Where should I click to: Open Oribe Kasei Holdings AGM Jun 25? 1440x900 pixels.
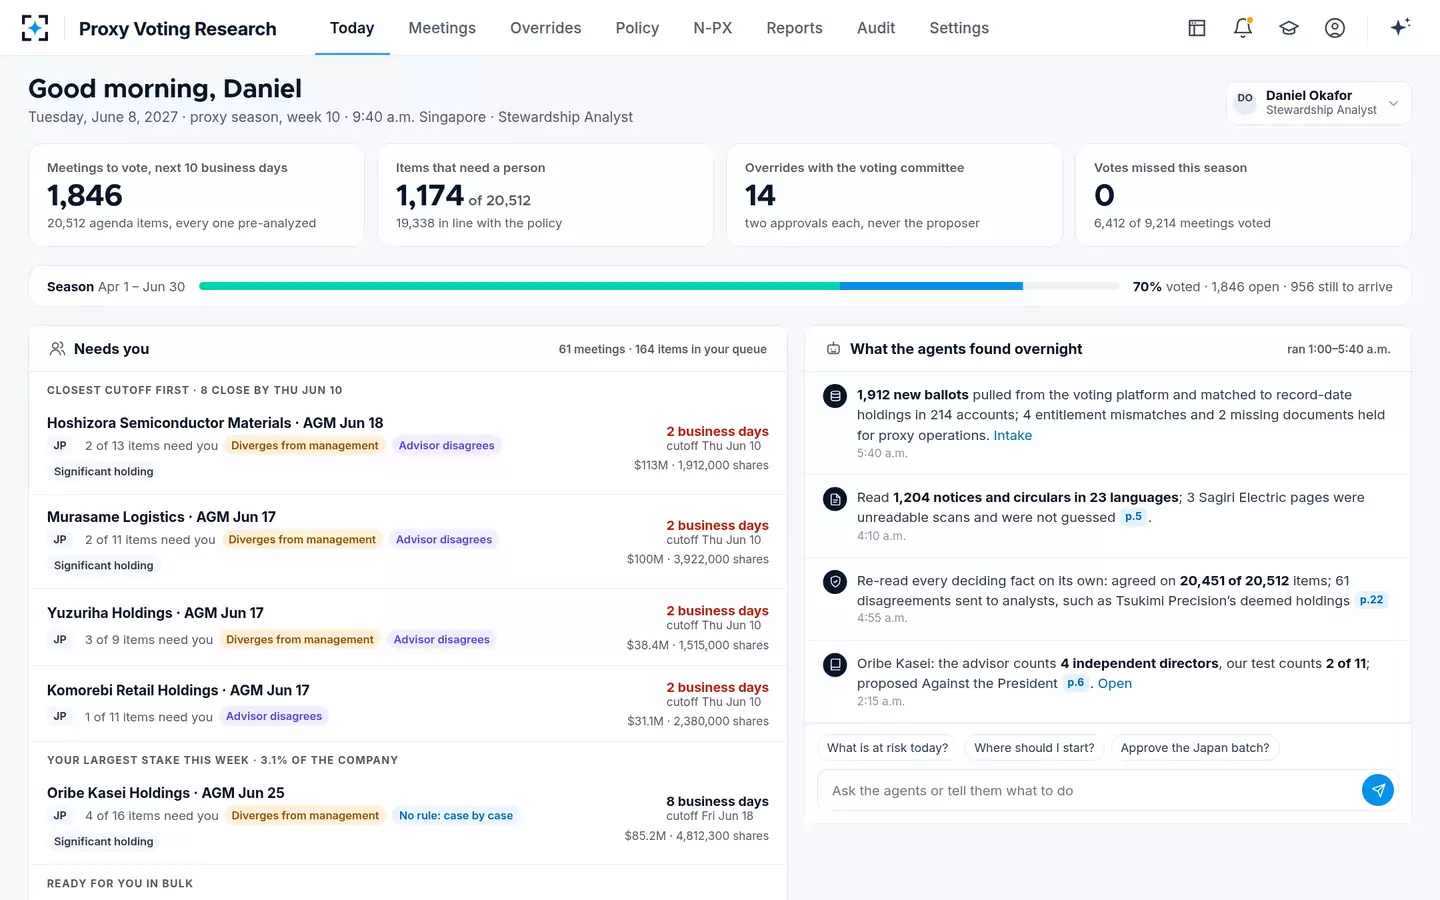[408, 817]
